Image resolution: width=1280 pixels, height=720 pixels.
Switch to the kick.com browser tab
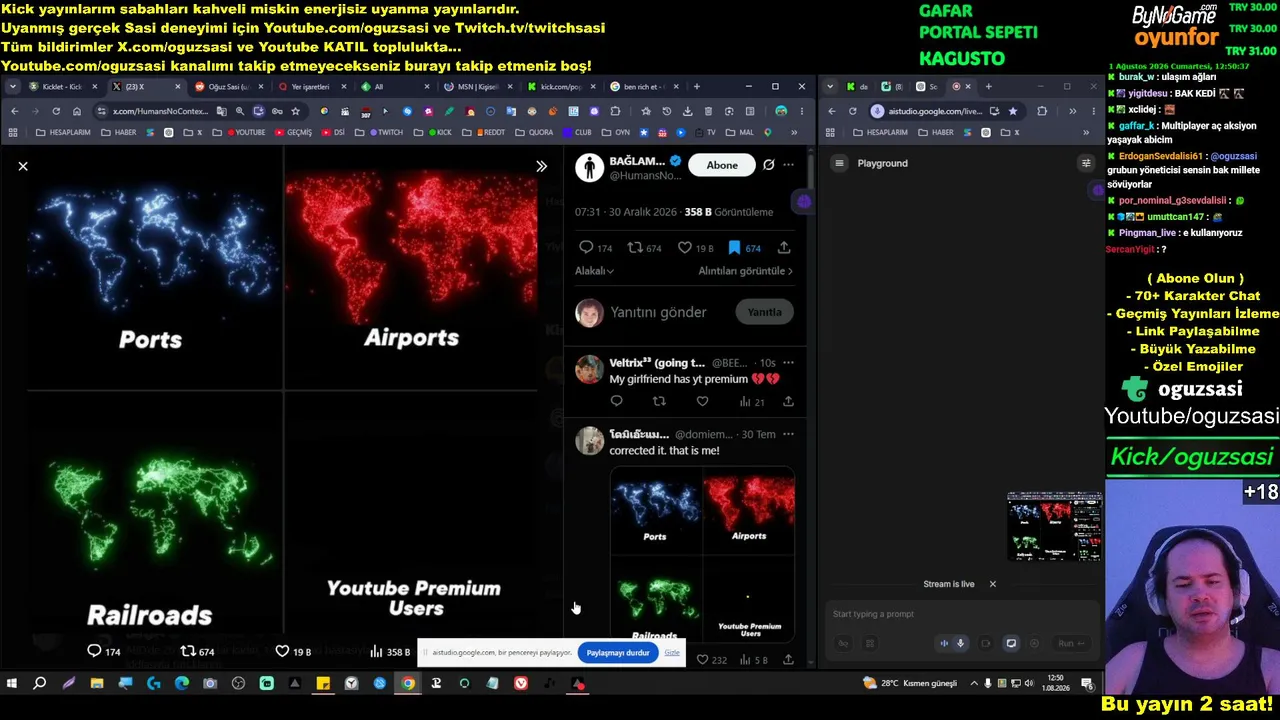[x=560, y=87]
